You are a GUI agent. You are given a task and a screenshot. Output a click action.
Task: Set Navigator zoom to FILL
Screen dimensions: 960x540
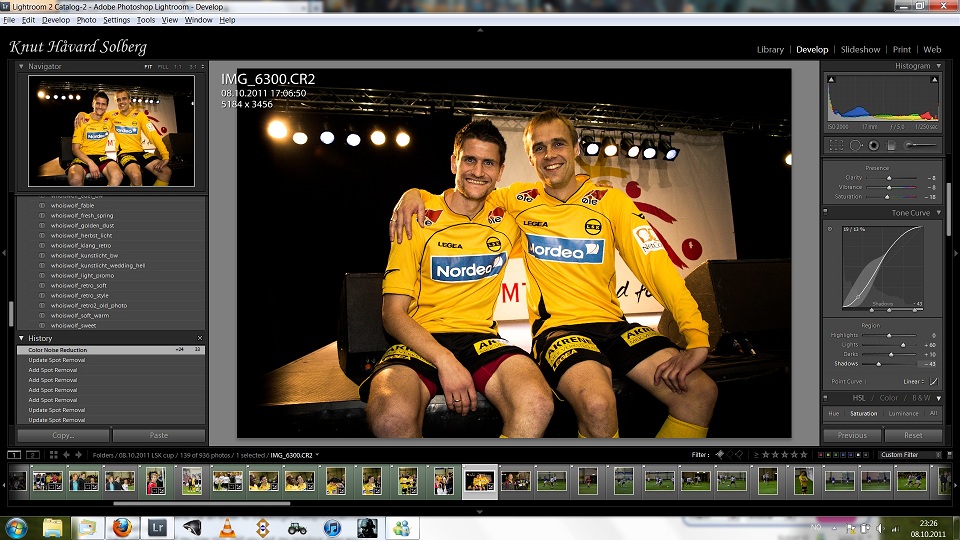(x=163, y=66)
